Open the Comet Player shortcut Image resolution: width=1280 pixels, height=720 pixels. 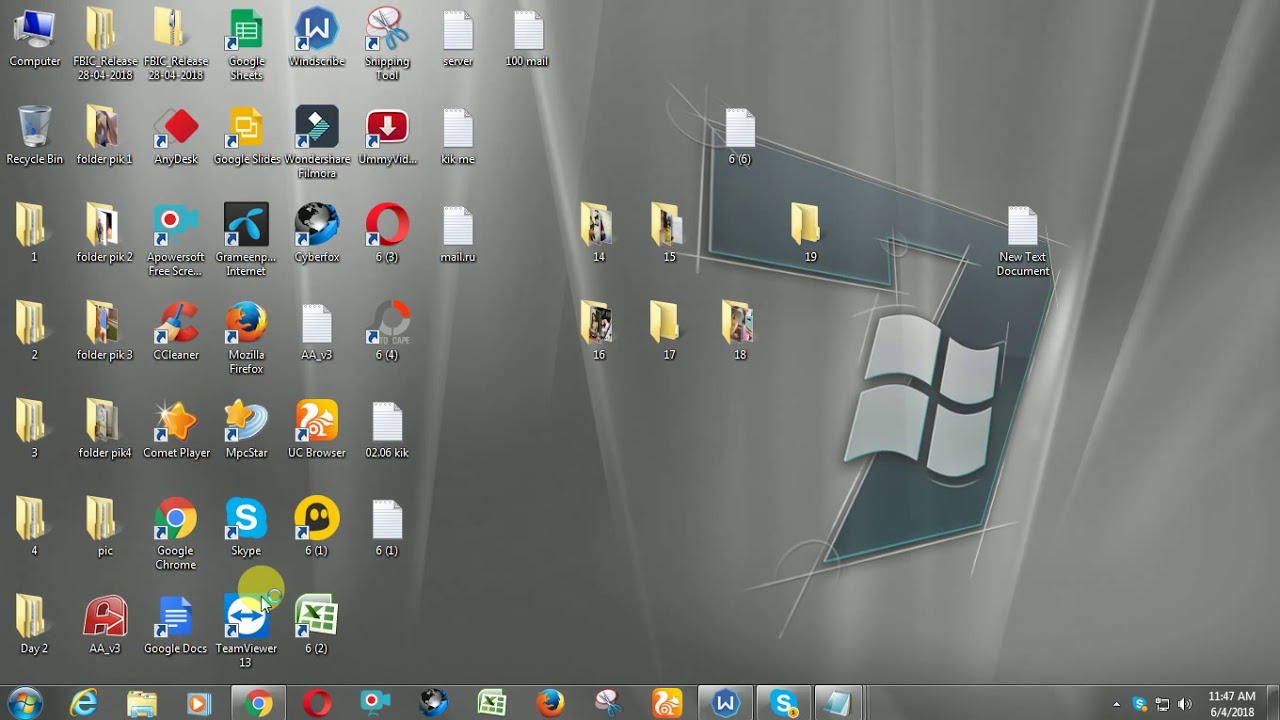point(176,430)
